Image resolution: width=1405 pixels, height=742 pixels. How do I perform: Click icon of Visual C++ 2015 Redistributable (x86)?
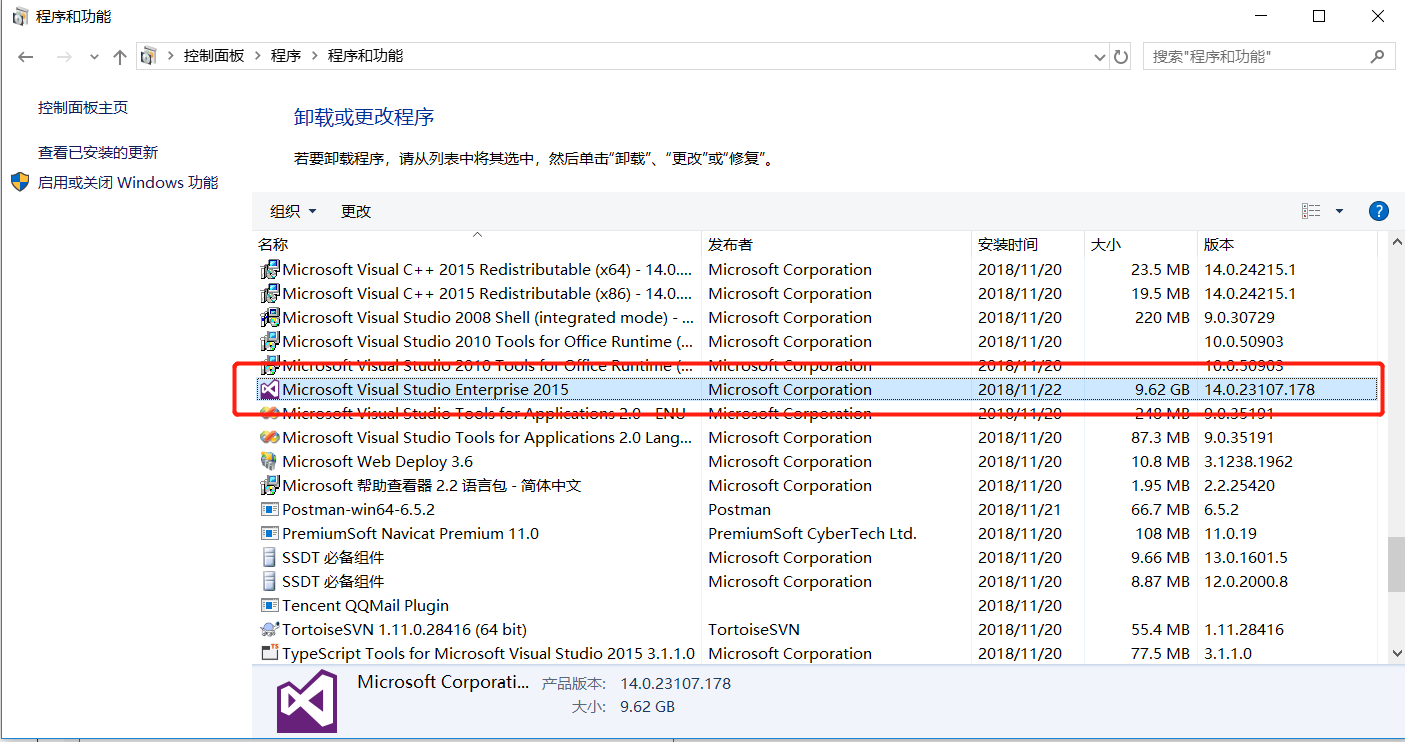coord(270,293)
